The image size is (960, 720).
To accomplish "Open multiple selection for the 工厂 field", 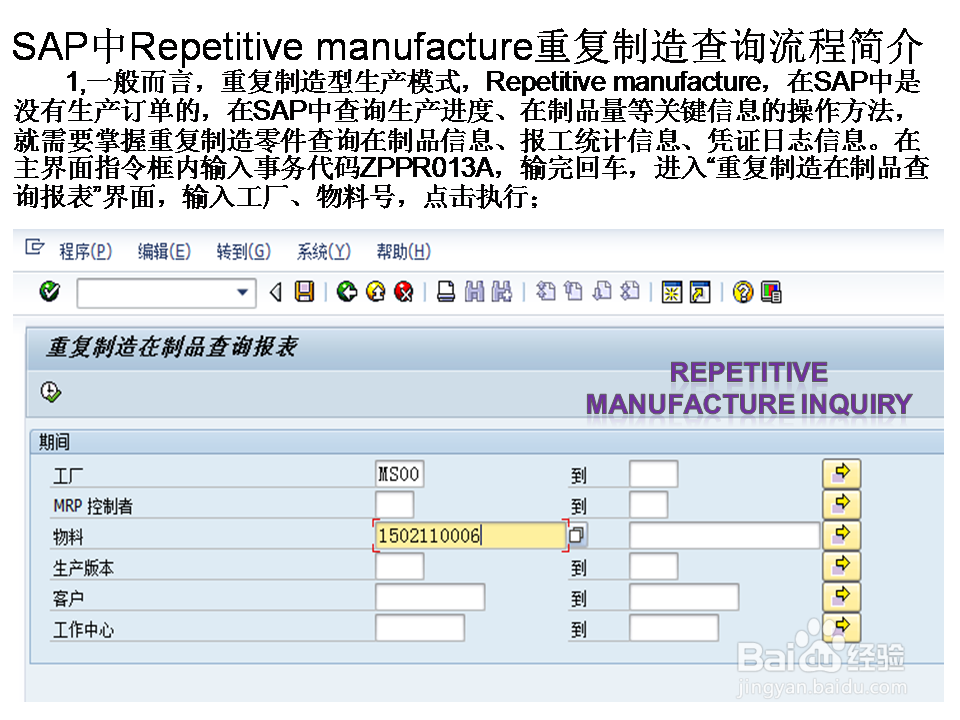I will pos(841,473).
